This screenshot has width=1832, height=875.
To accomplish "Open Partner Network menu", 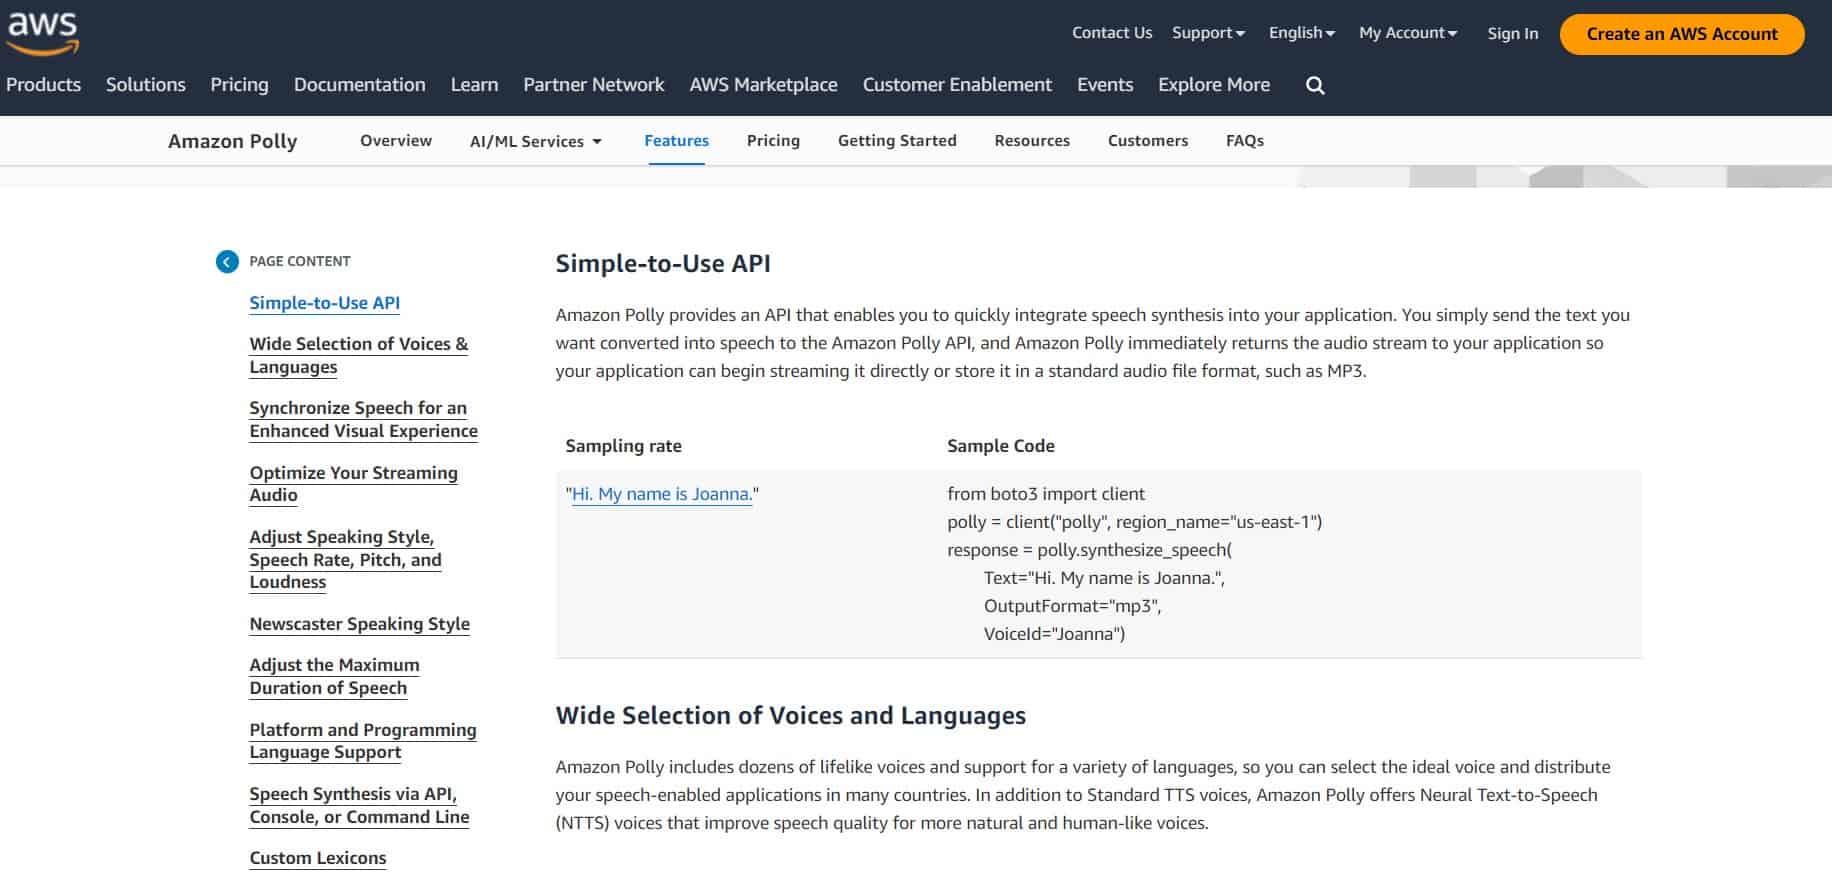I will click(594, 85).
